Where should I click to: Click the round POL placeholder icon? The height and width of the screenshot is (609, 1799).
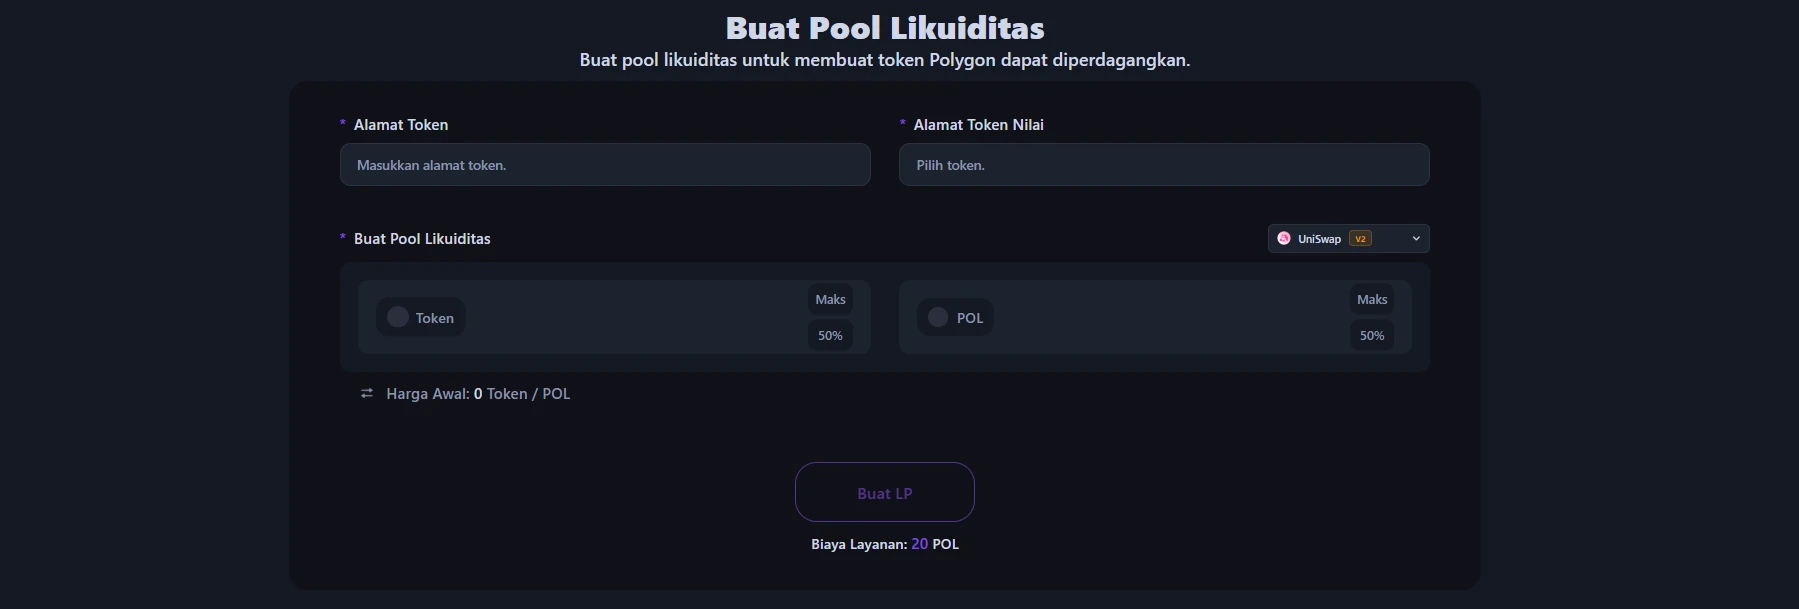(x=938, y=317)
